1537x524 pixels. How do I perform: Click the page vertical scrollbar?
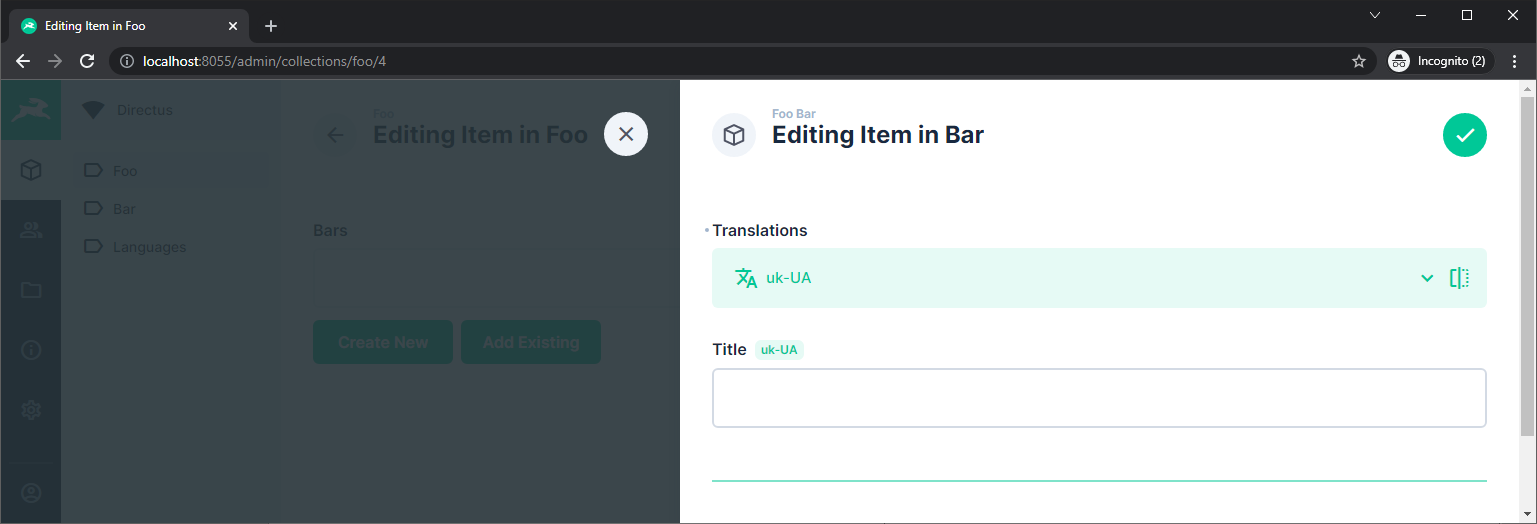[1527, 267]
